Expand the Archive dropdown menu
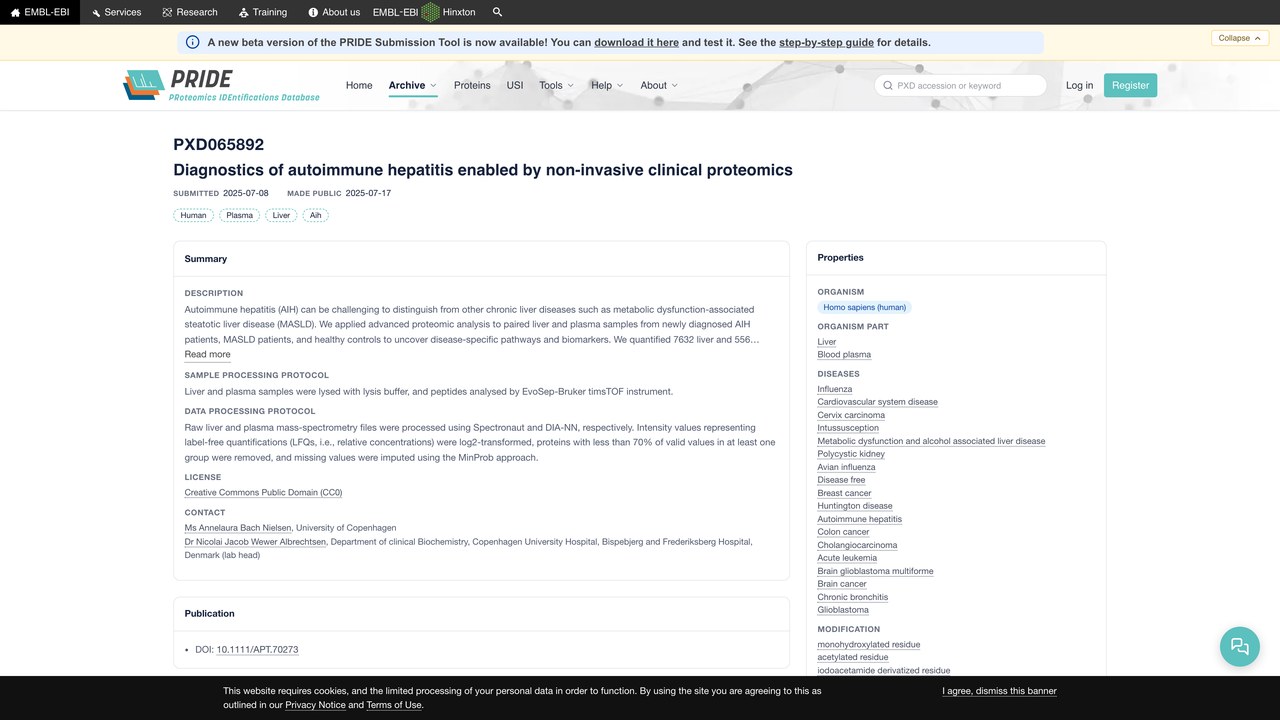This screenshot has width=1280, height=720. pyautogui.click(x=413, y=85)
